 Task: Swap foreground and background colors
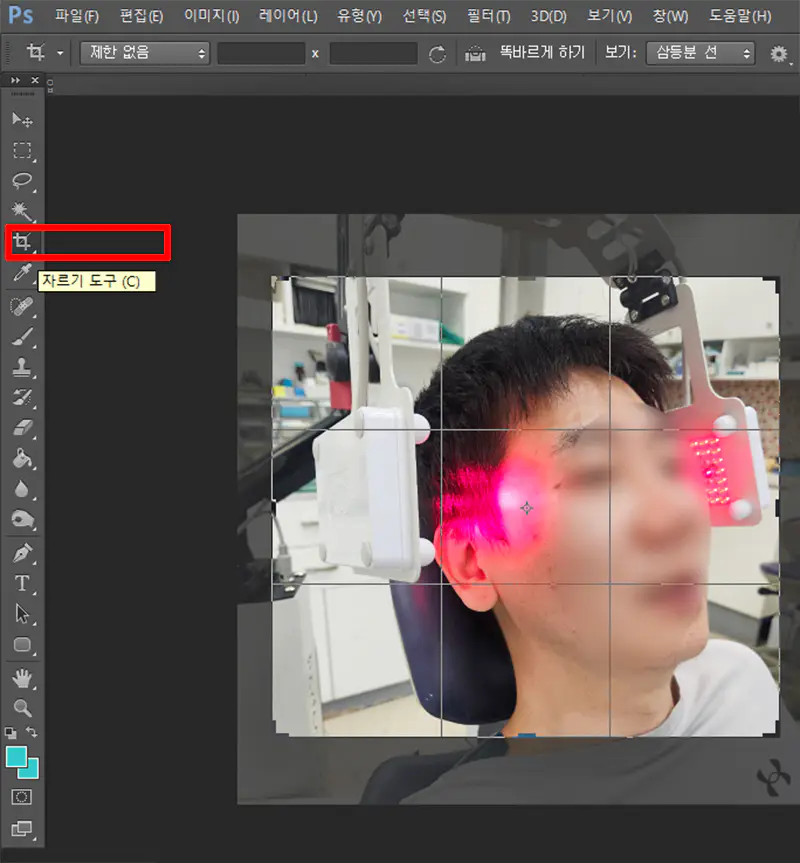[x=32, y=733]
